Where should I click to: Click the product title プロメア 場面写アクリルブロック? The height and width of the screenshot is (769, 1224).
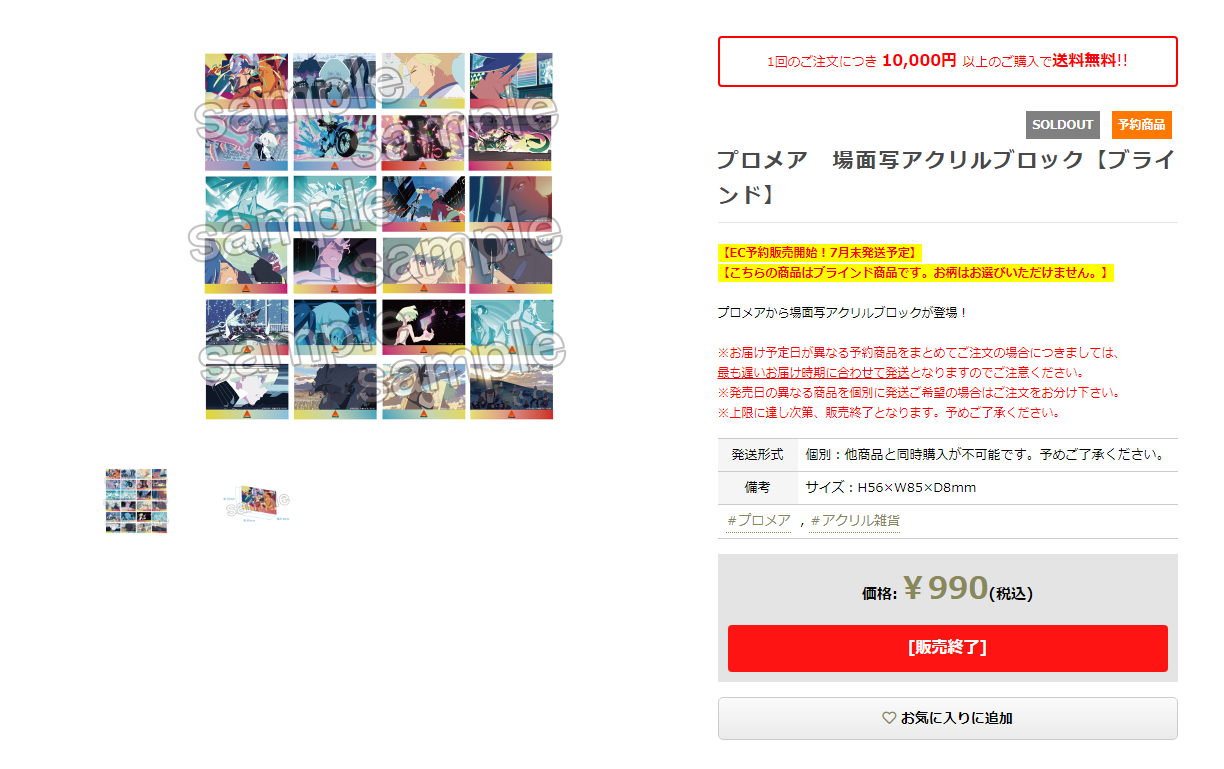point(947,176)
